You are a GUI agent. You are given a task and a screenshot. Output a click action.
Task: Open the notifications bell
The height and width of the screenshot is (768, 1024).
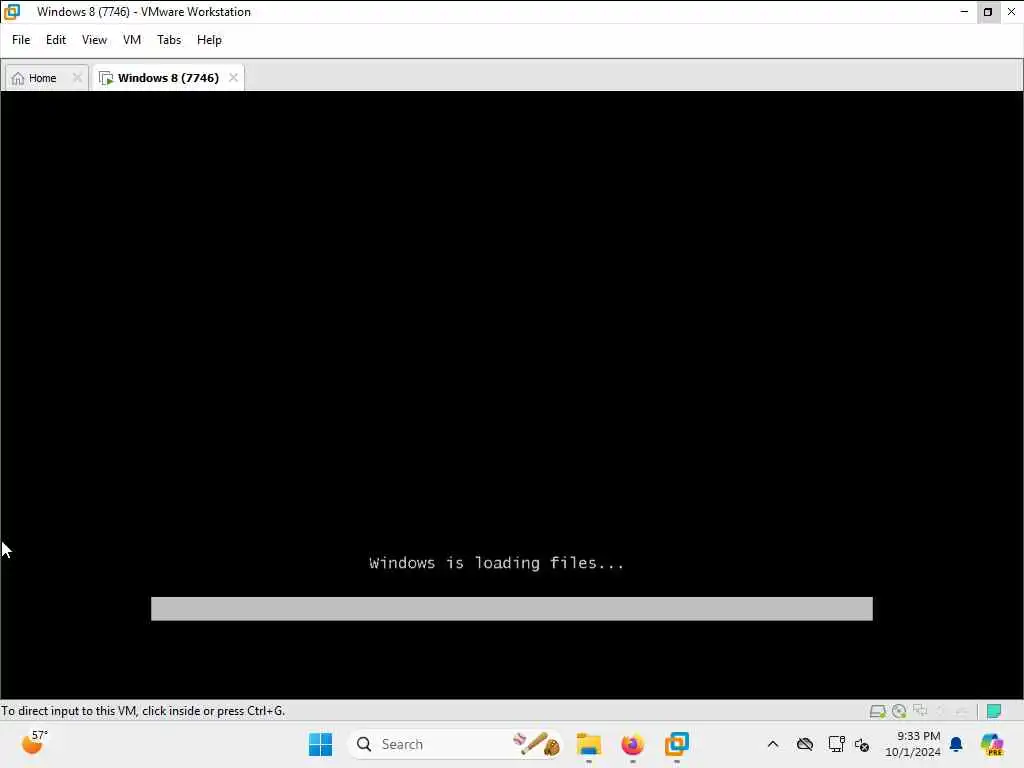click(956, 744)
